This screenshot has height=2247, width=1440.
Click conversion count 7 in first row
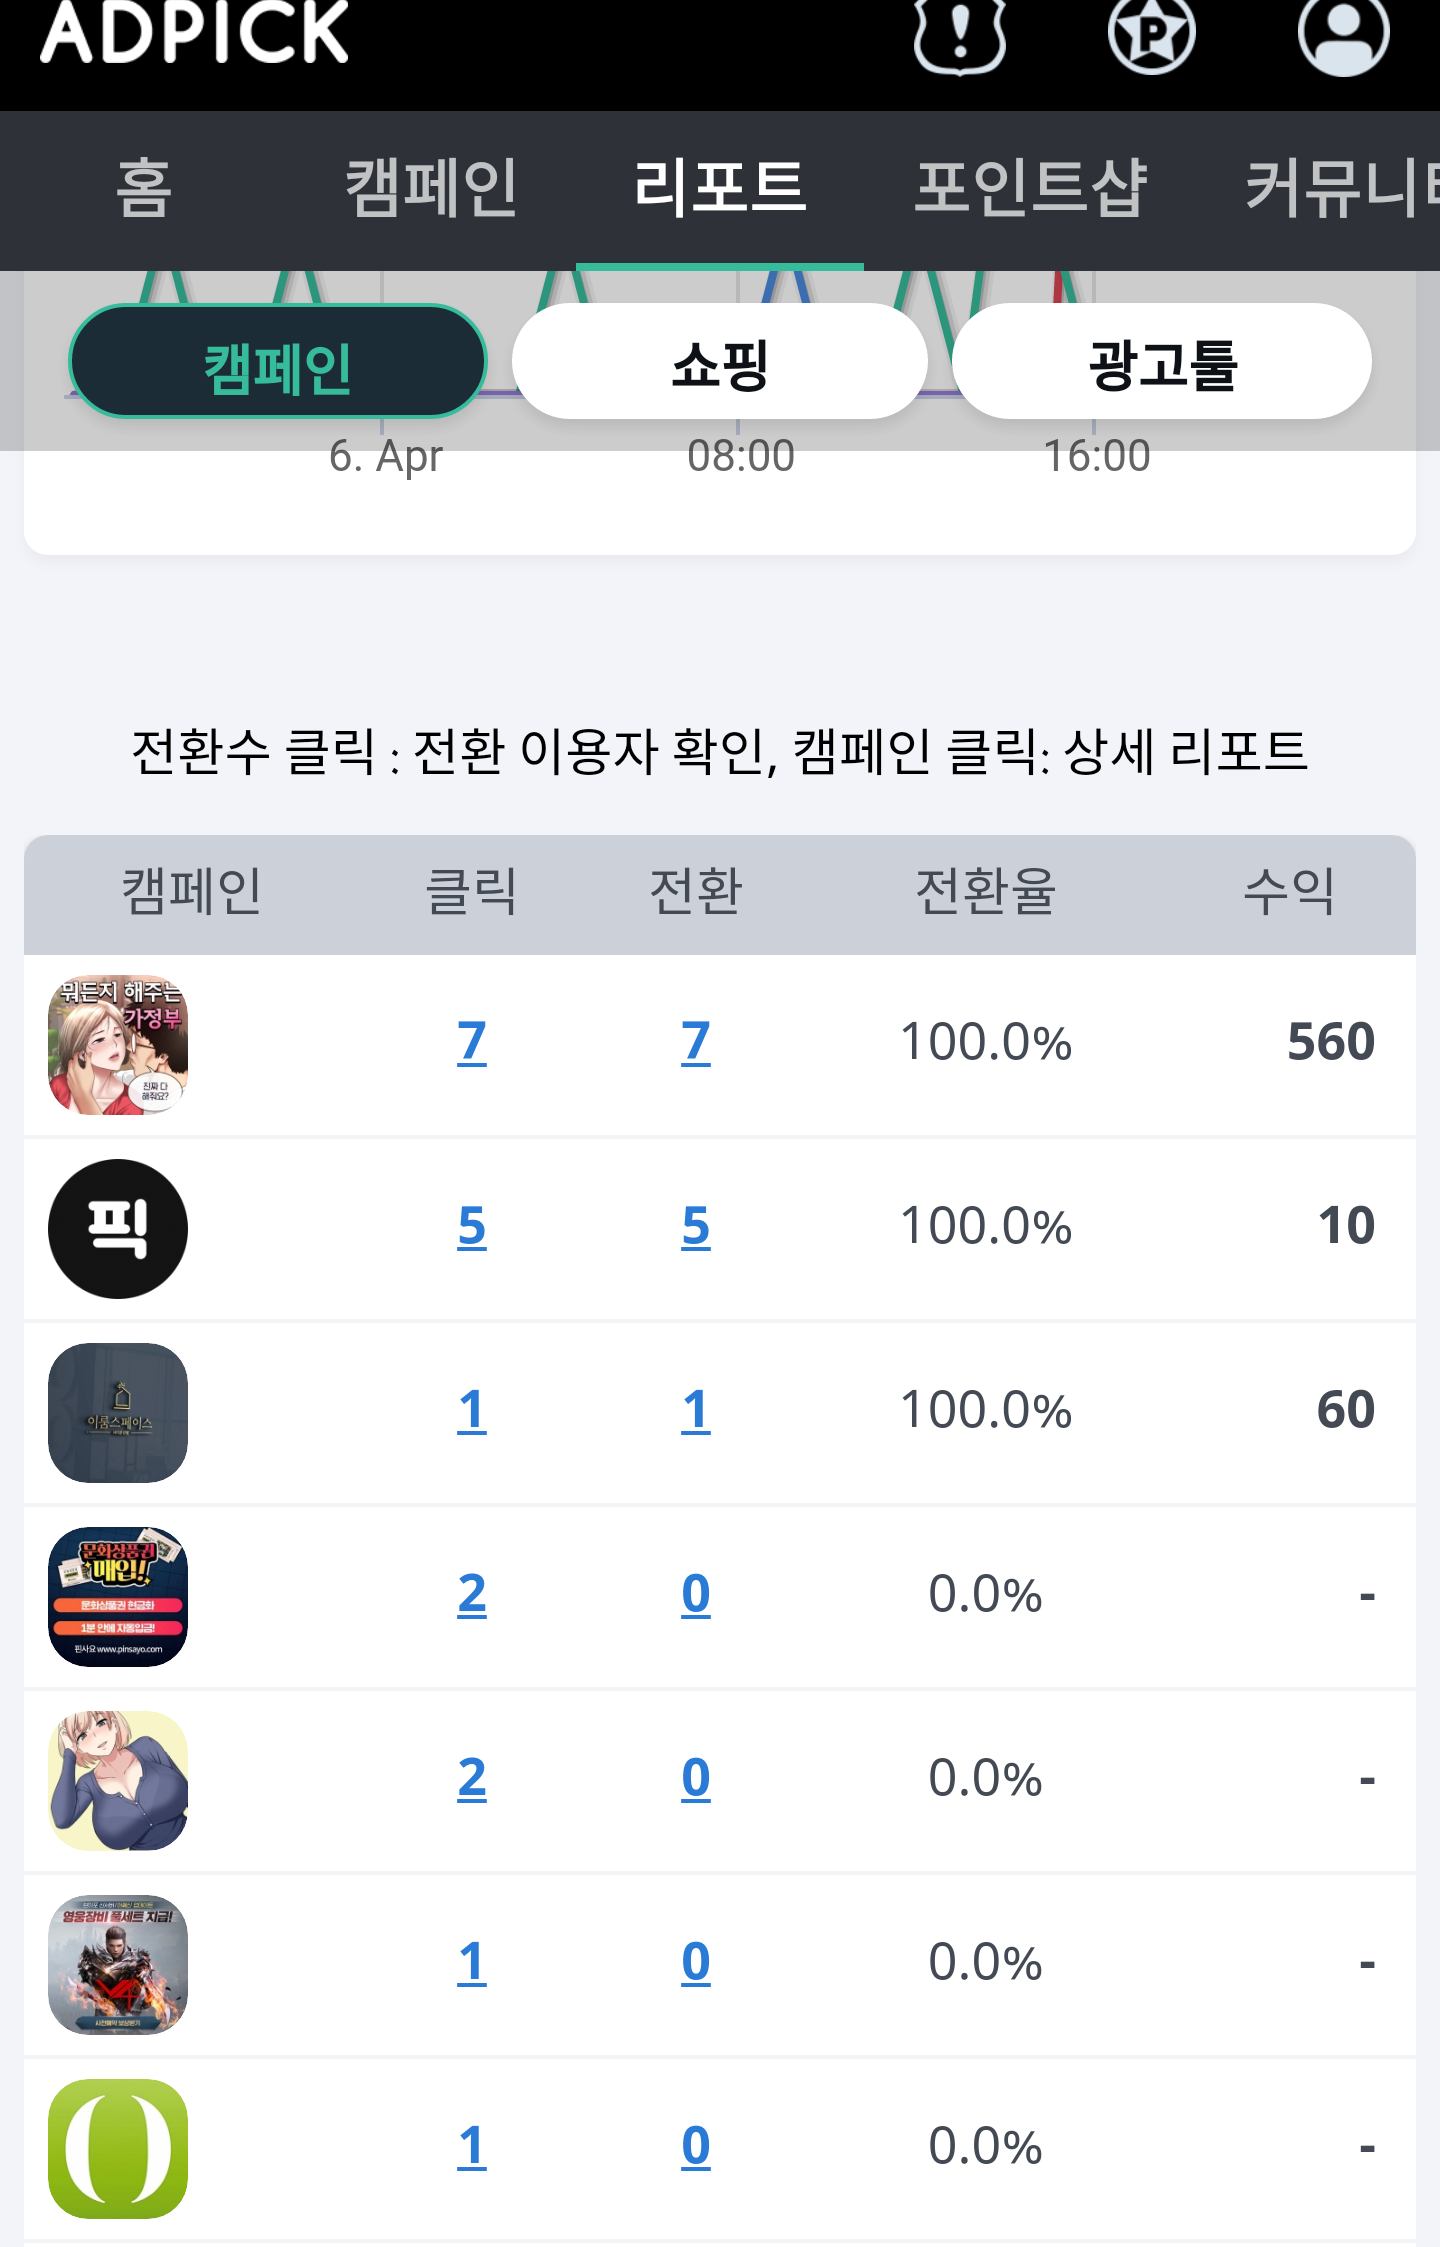[695, 1042]
